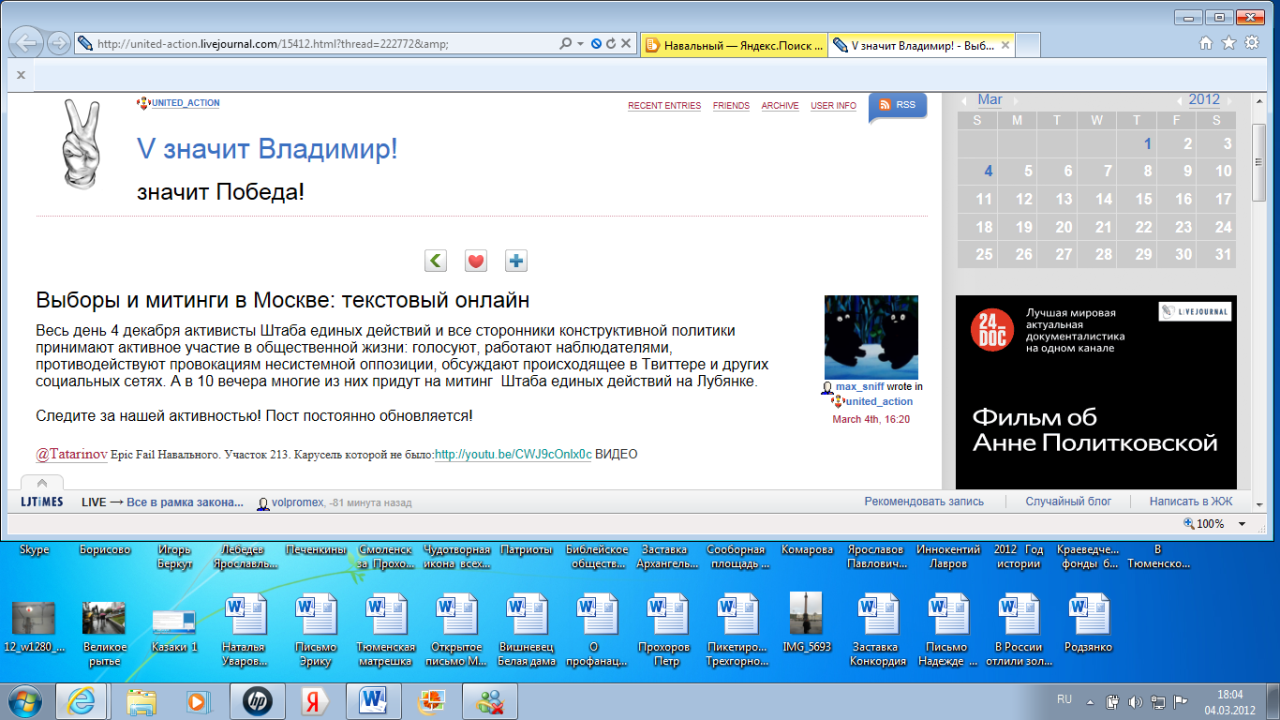Open the address bar dropdown arrow
Image resolution: width=1280 pixels, height=720 pixels.
click(580, 44)
